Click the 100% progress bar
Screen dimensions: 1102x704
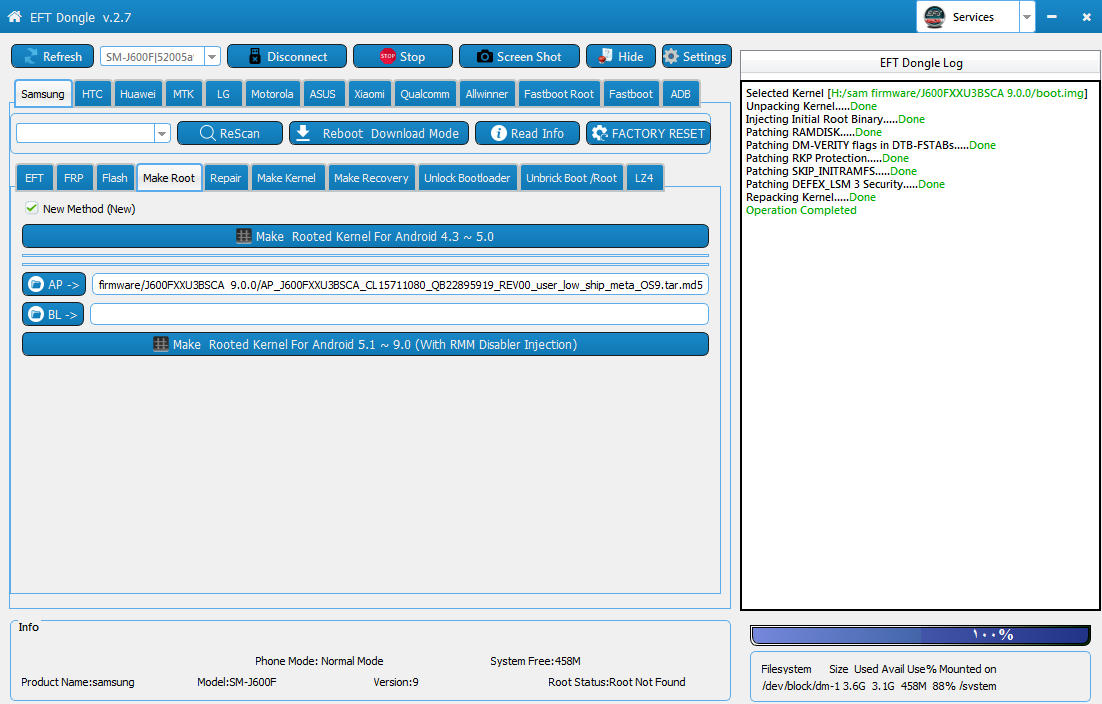(x=921, y=635)
